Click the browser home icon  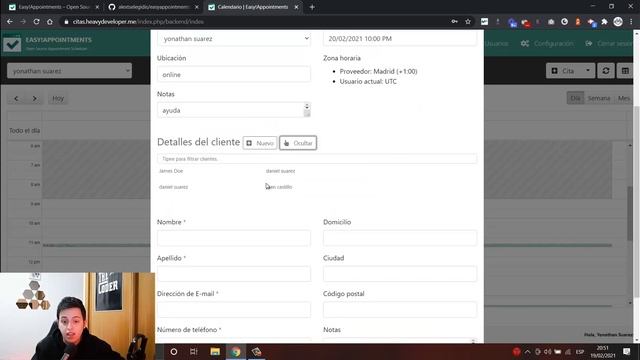click(50, 22)
